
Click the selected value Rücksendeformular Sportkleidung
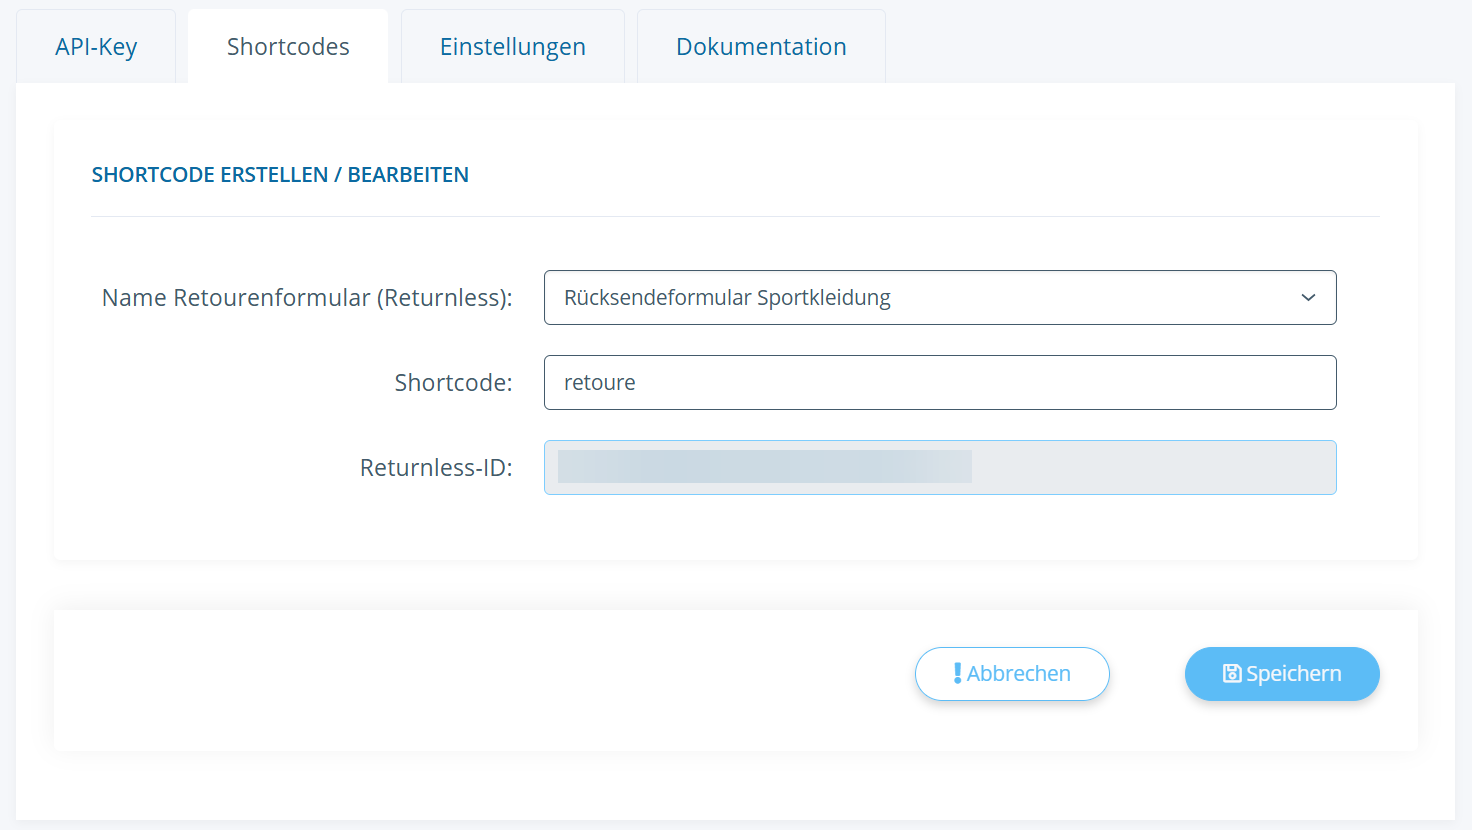pos(727,298)
